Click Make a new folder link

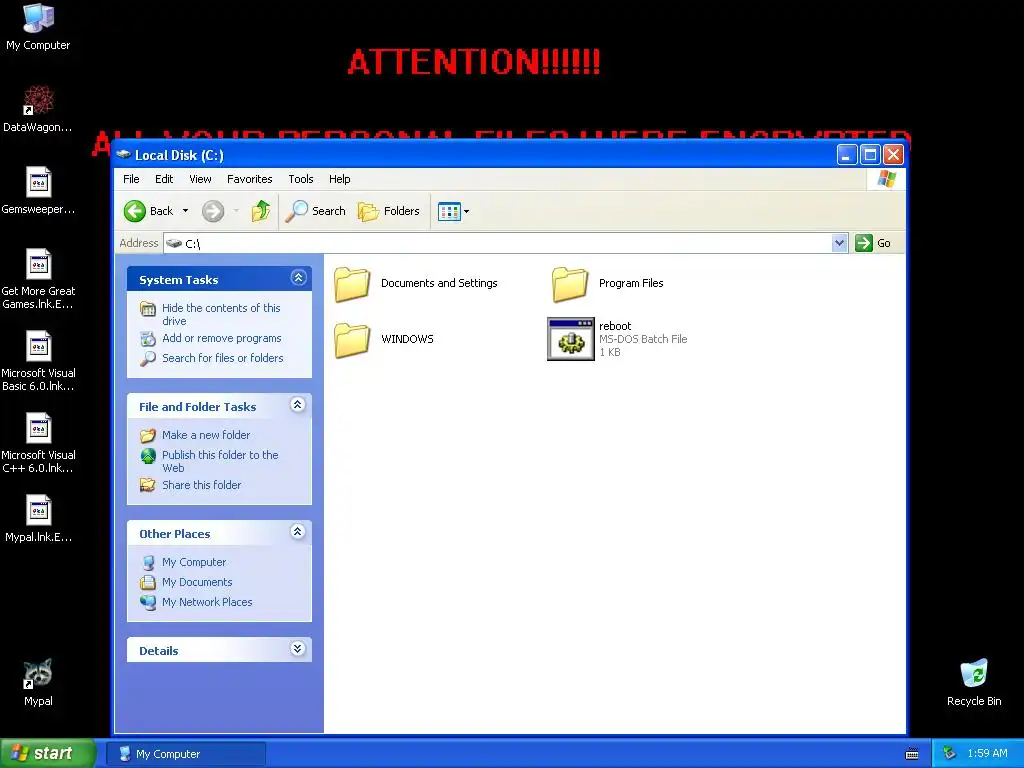coord(206,435)
